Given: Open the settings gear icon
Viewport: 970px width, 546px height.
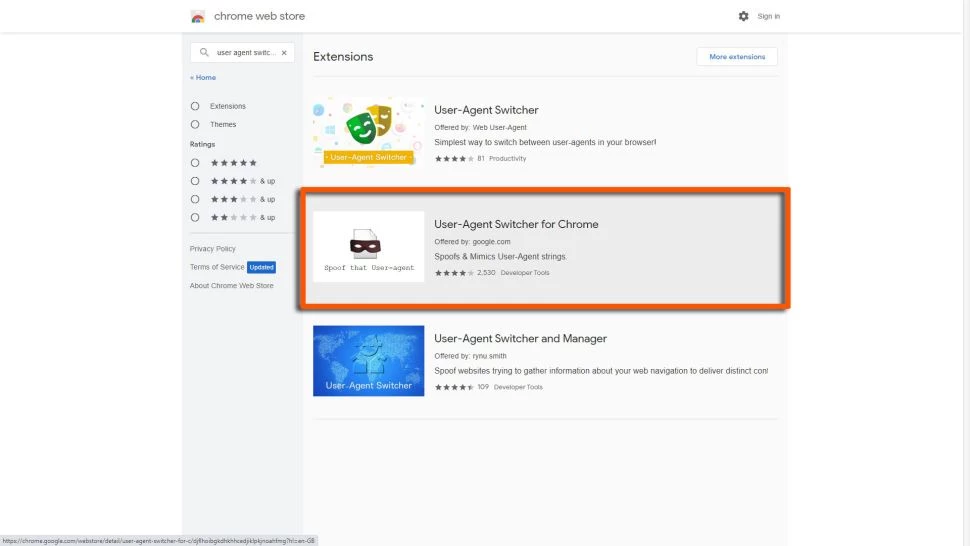Looking at the screenshot, I should click(743, 16).
